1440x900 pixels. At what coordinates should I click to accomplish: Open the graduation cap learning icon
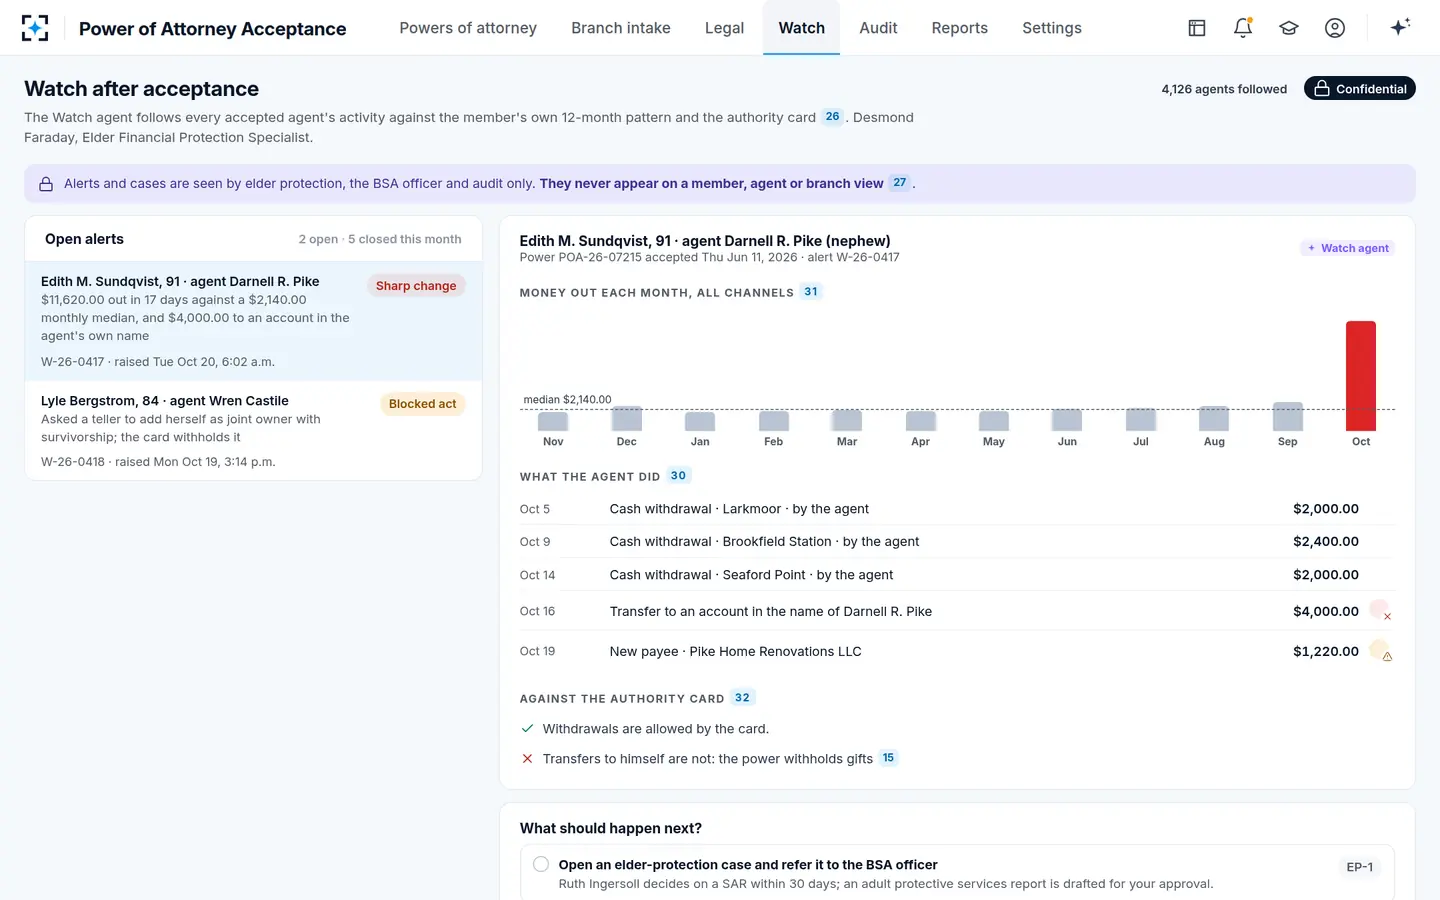tap(1289, 28)
